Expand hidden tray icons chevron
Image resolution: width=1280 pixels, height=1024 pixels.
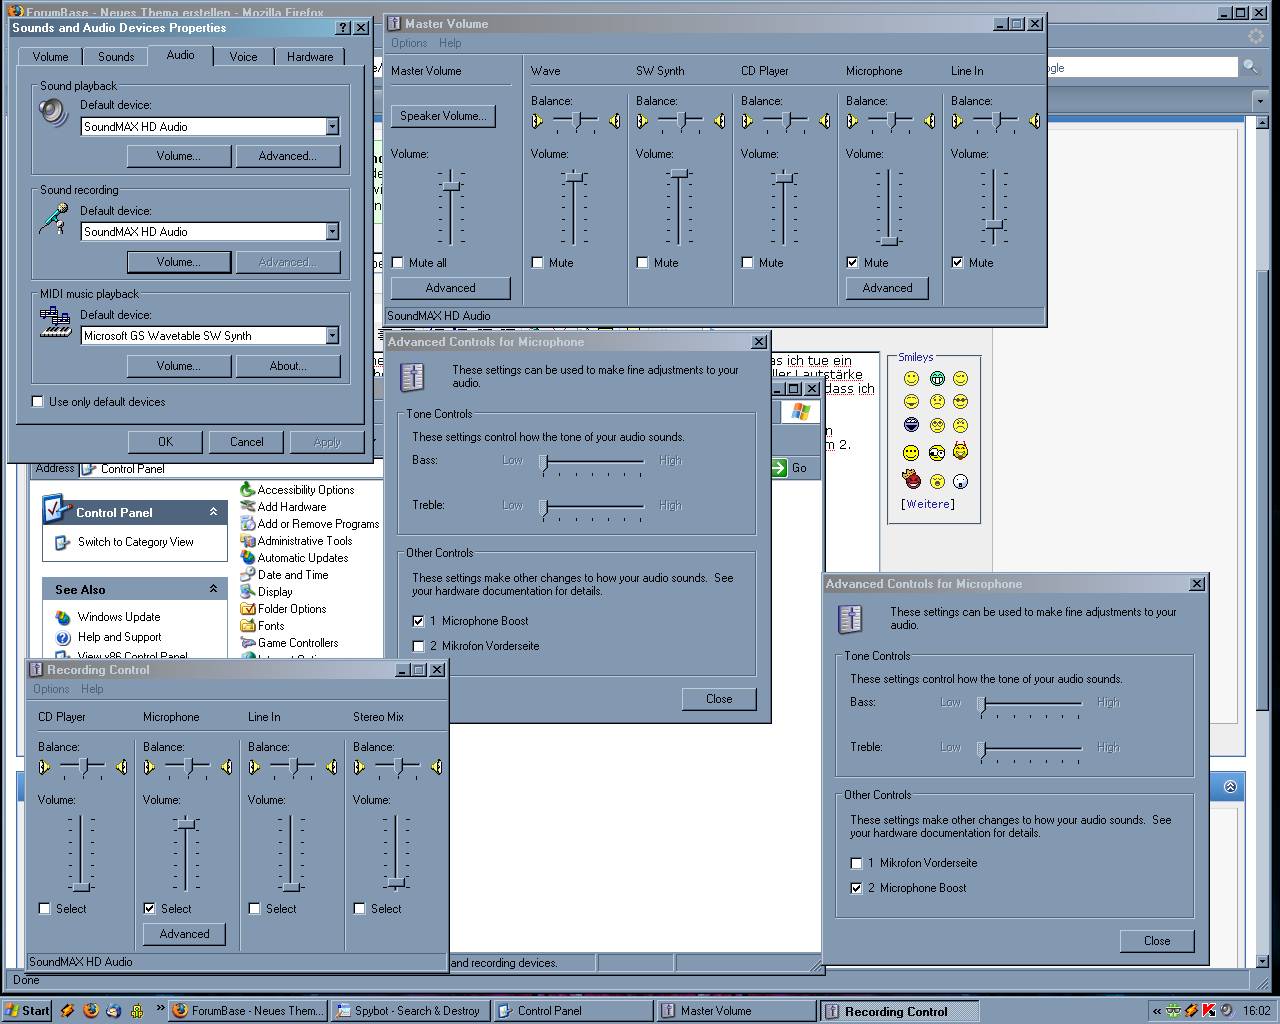pos(1157,1011)
